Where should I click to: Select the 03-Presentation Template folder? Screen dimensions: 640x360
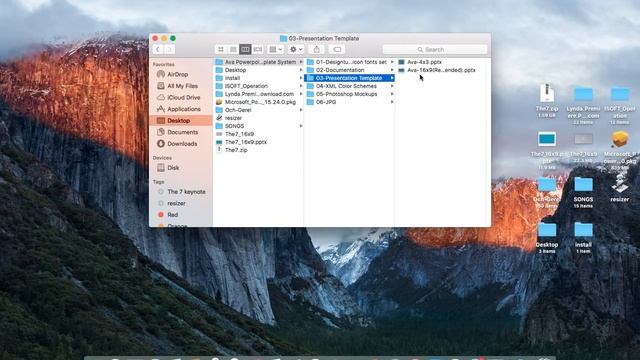tap(349, 78)
